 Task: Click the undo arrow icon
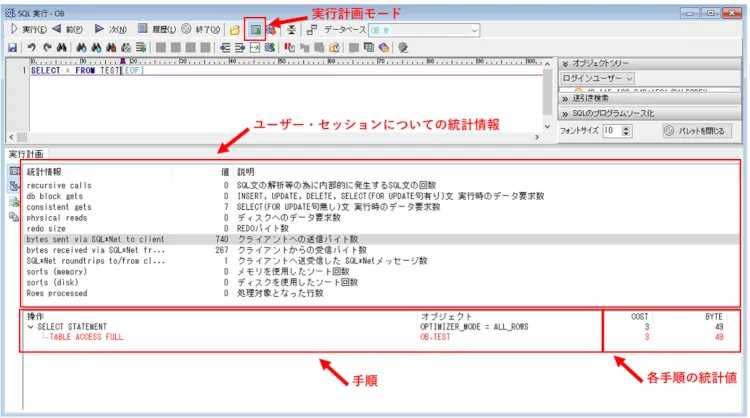(x=32, y=47)
